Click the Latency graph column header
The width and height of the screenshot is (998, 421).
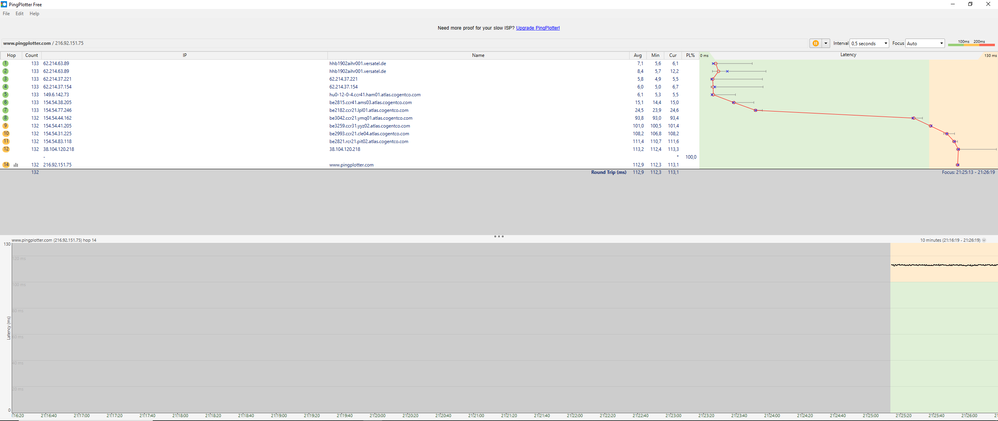click(848, 55)
